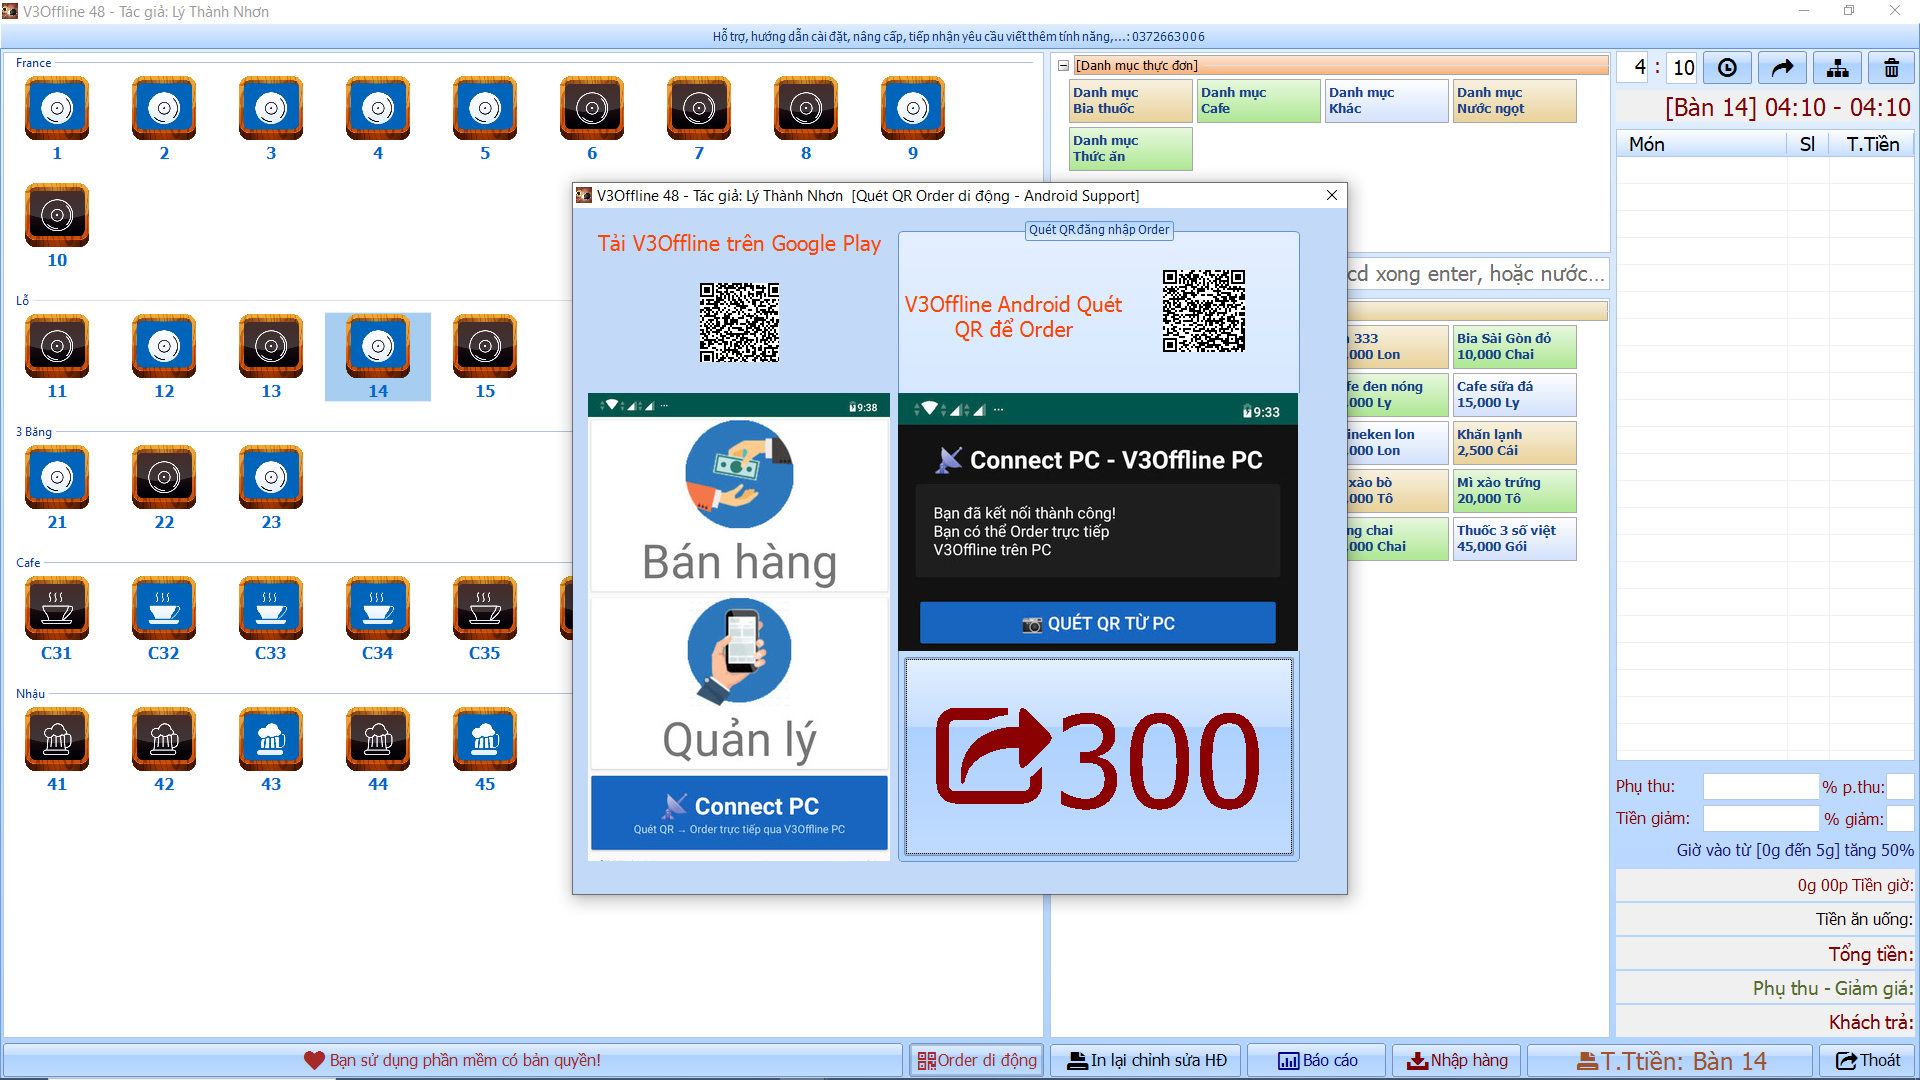Add Thuốc 3 số việt item
Viewport: 1920px width, 1080px height.
pyautogui.click(x=1514, y=539)
